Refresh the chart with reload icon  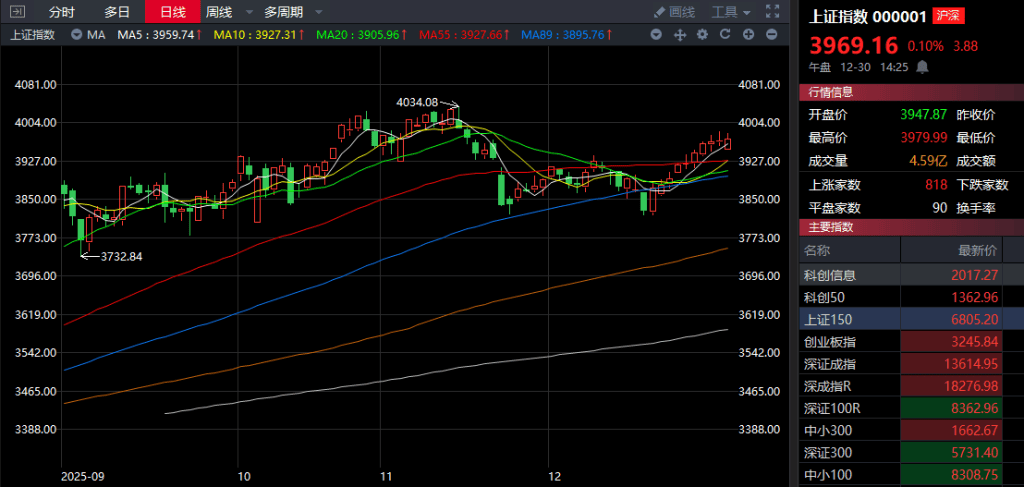tap(725, 34)
